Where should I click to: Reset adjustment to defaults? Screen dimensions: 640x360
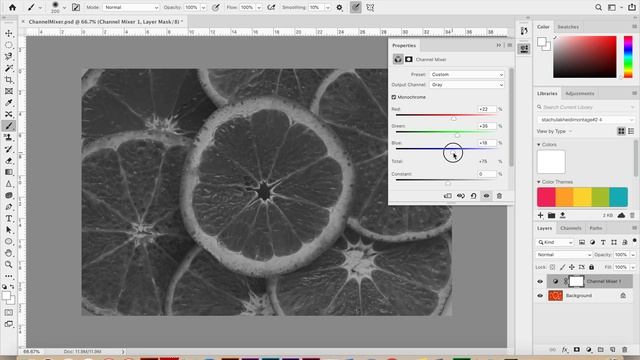473,196
